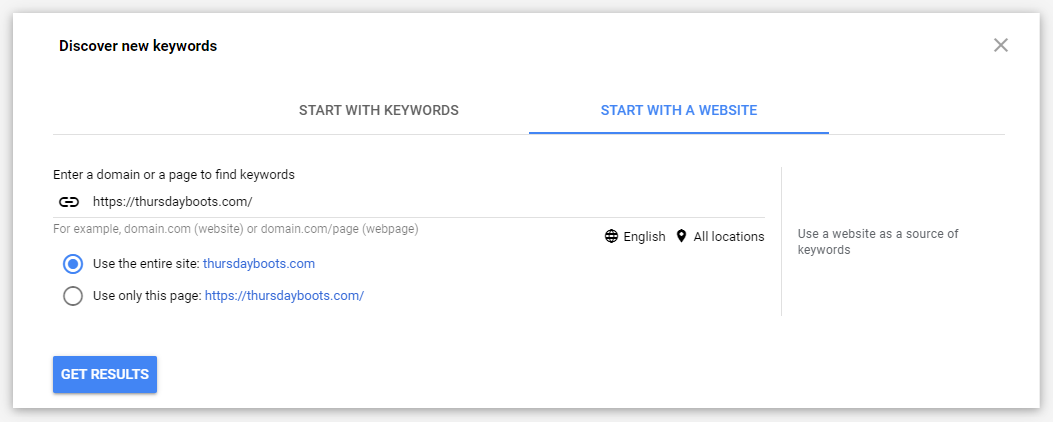The image size is (1053, 422).
Task: Click the Enter a domain field label
Action: point(174,175)
